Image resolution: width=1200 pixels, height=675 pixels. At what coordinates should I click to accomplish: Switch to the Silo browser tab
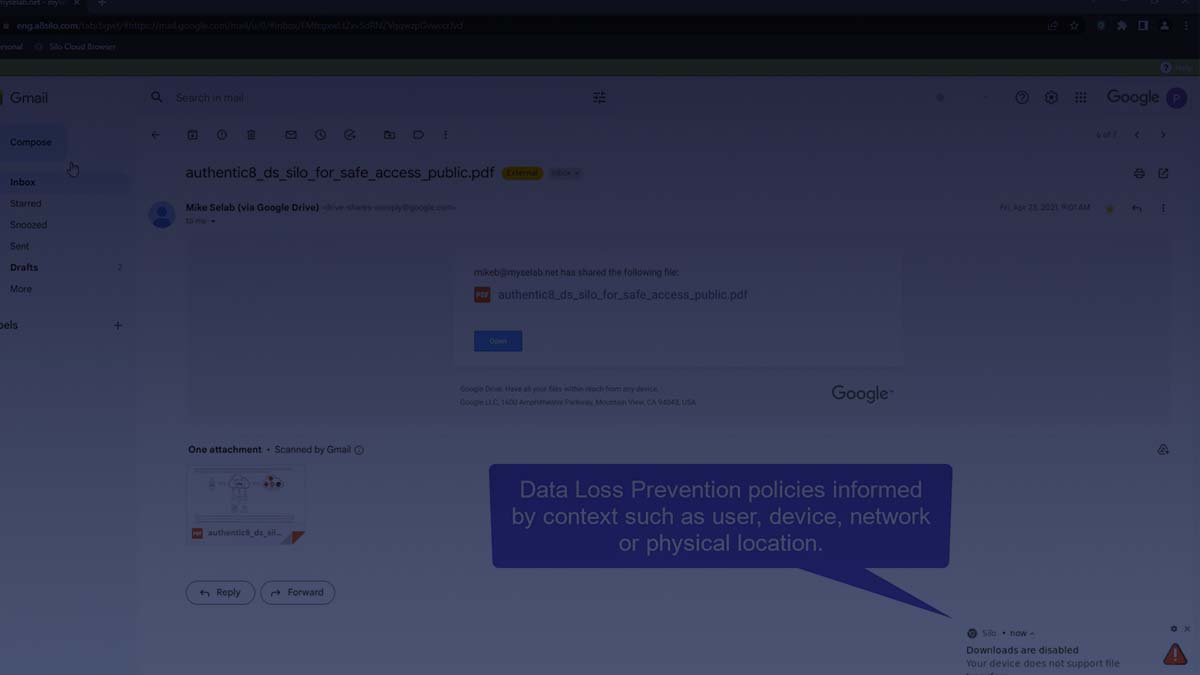tap(40, 4)
